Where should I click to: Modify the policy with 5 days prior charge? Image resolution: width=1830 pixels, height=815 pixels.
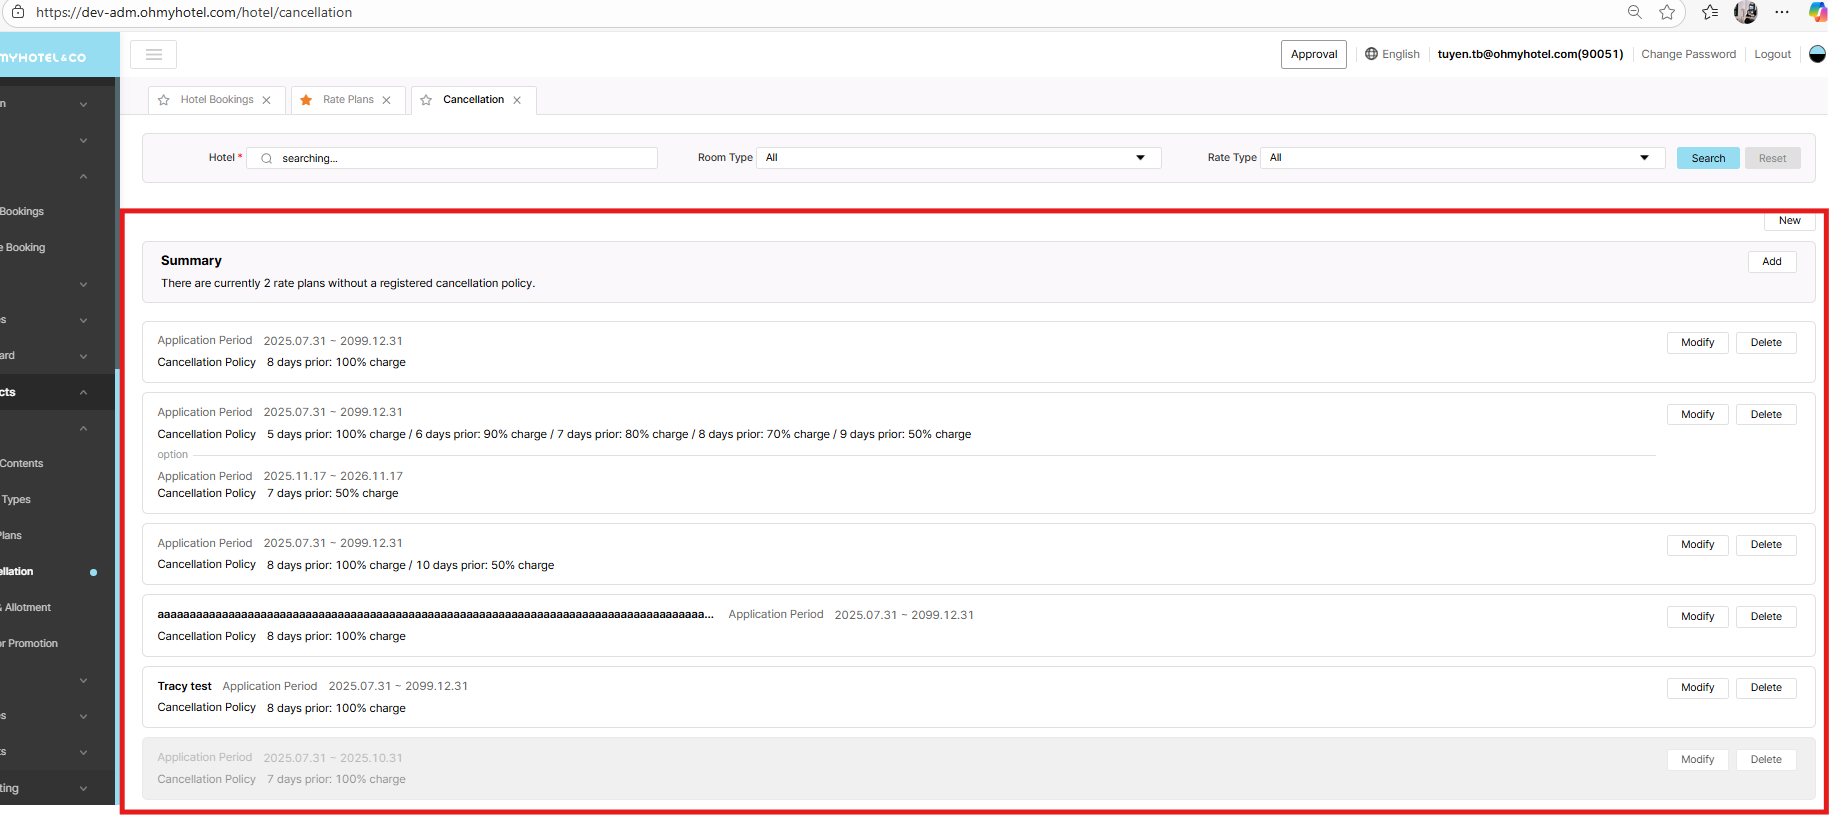coord(1697,415)
